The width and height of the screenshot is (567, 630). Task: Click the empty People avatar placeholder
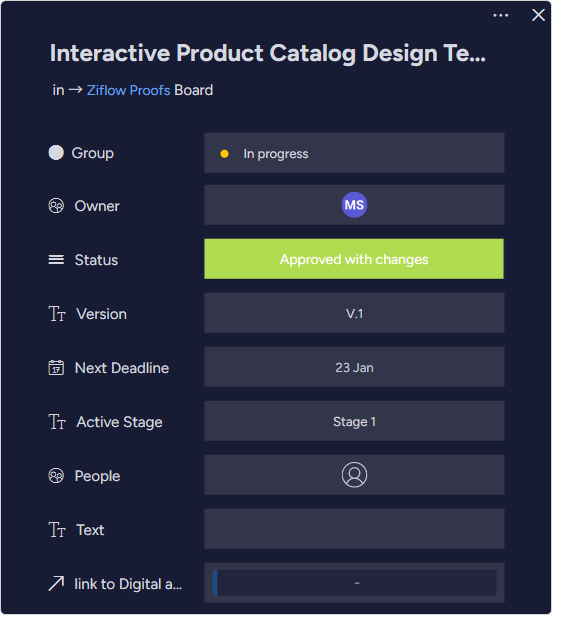[x=354, y=475]
